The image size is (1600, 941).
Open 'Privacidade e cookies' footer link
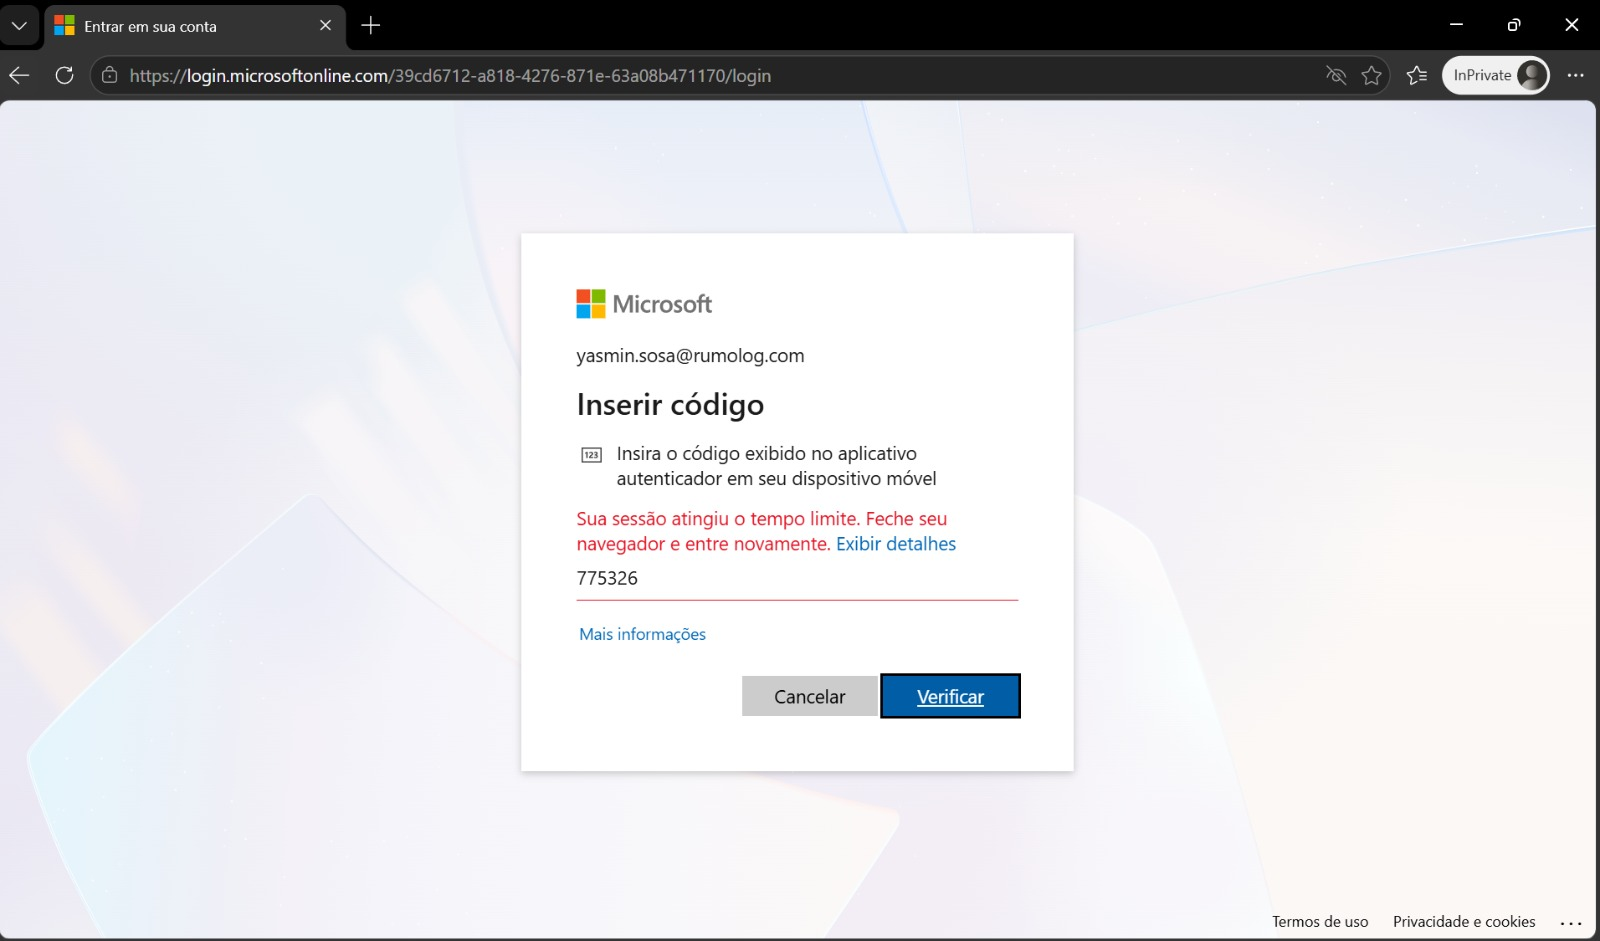tap(1464, 922)
